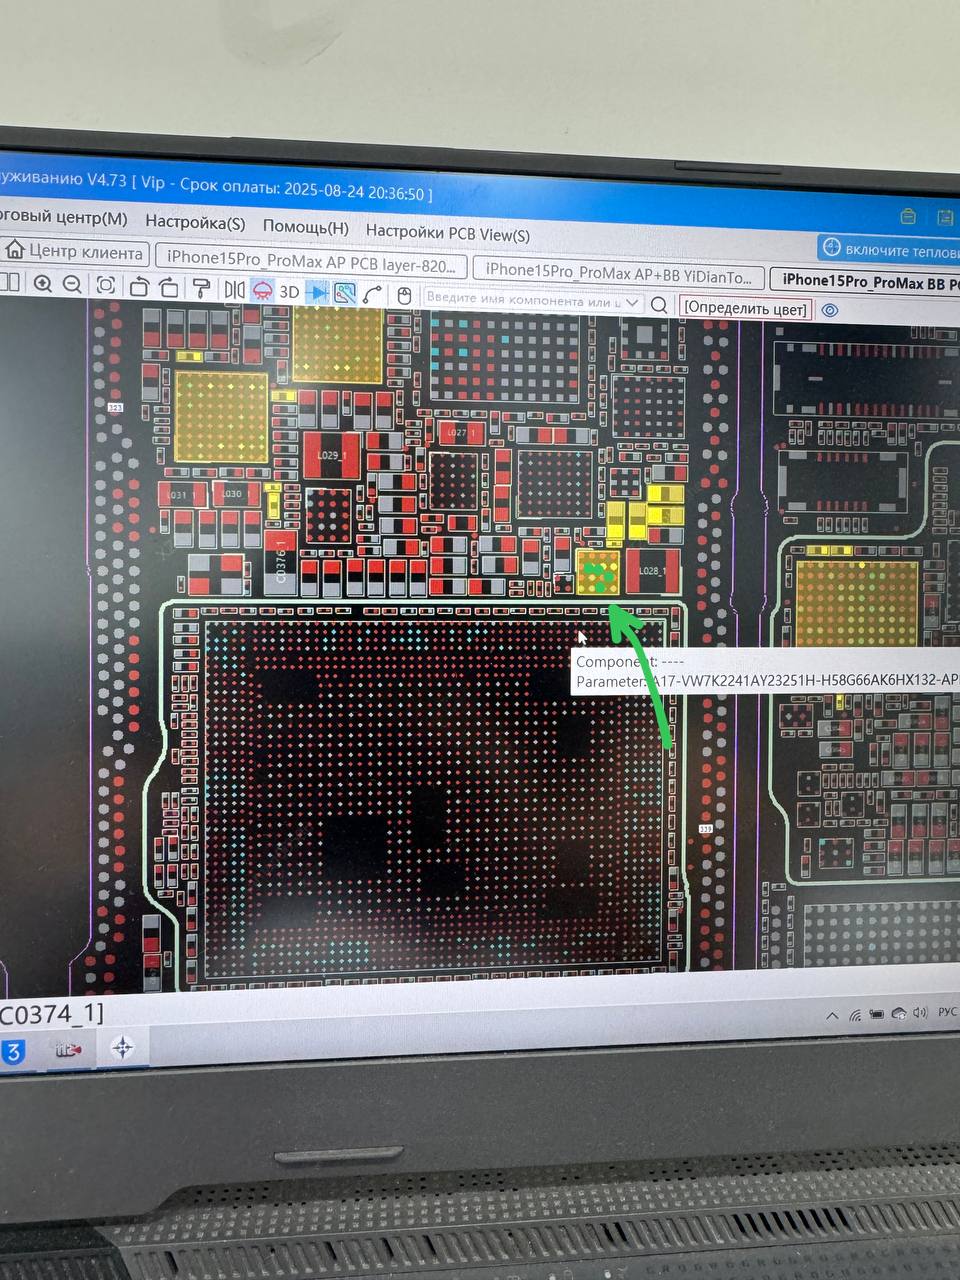This screenshot has width=960, height=1280.
Task: Select the C0376_1 capacitor on the board
Action: pyautogui.click(x=281, y=561)
